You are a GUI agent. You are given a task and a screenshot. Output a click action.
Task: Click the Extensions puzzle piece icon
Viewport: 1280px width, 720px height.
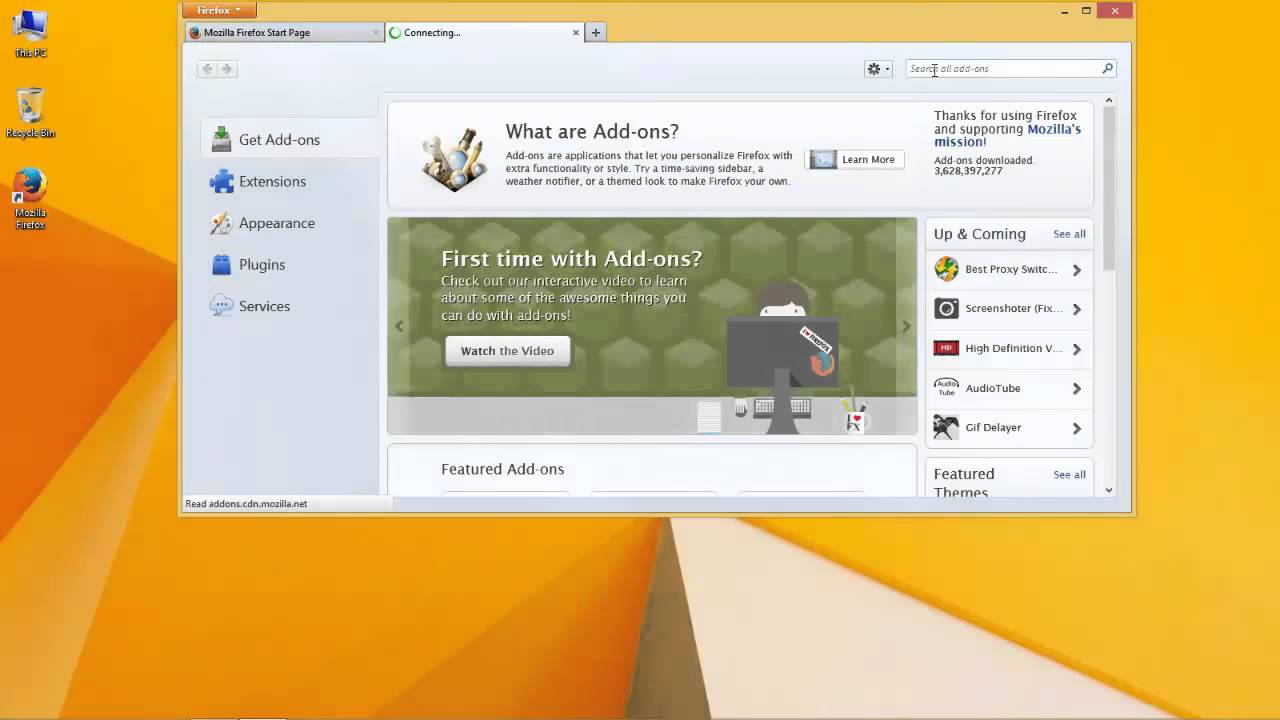(221, 181)
